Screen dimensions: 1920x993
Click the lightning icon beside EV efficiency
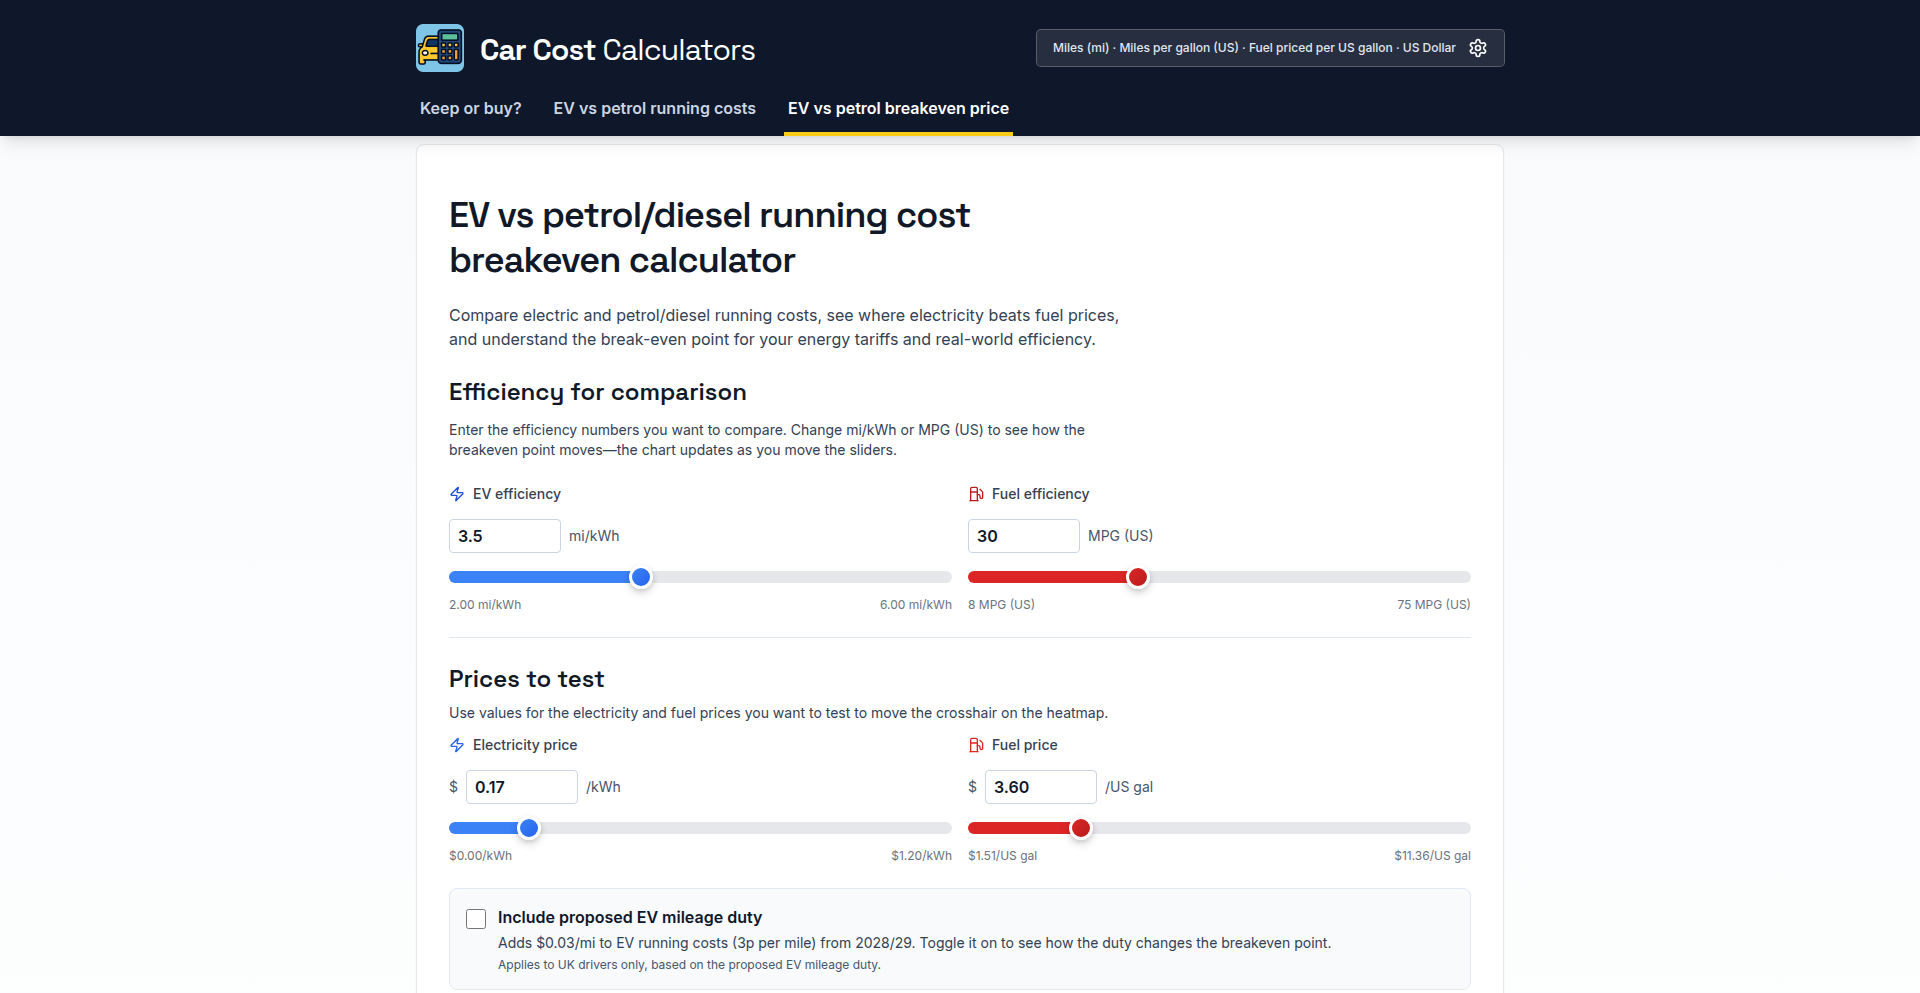tap(457, 494)
